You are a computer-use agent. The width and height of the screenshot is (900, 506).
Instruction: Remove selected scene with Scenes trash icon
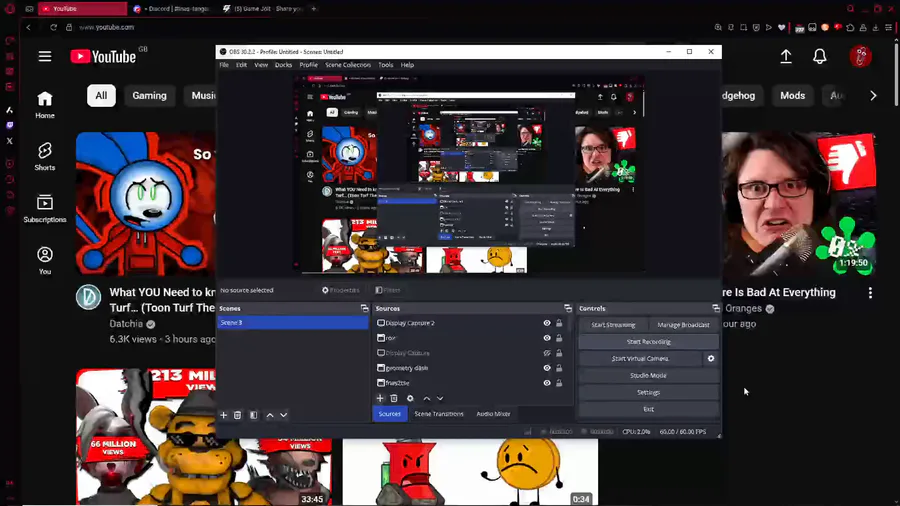(238, 415)
